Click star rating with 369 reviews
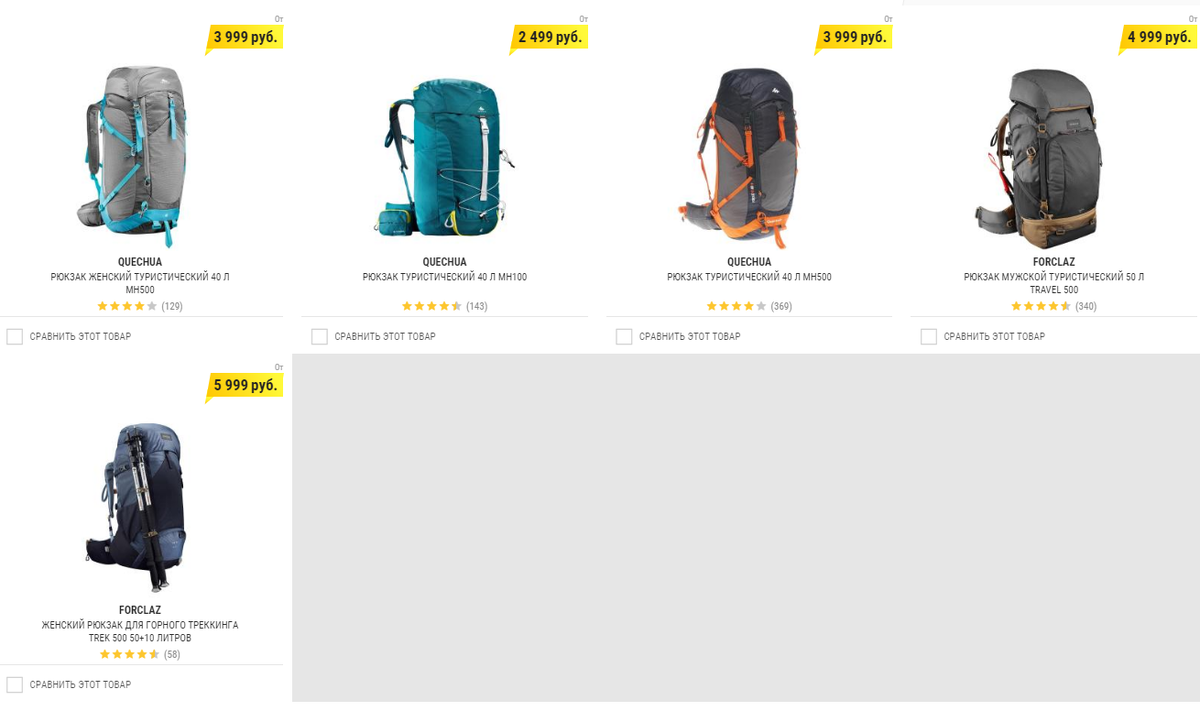This screenshot has width=1200, height=711. [x=737, y=306]
